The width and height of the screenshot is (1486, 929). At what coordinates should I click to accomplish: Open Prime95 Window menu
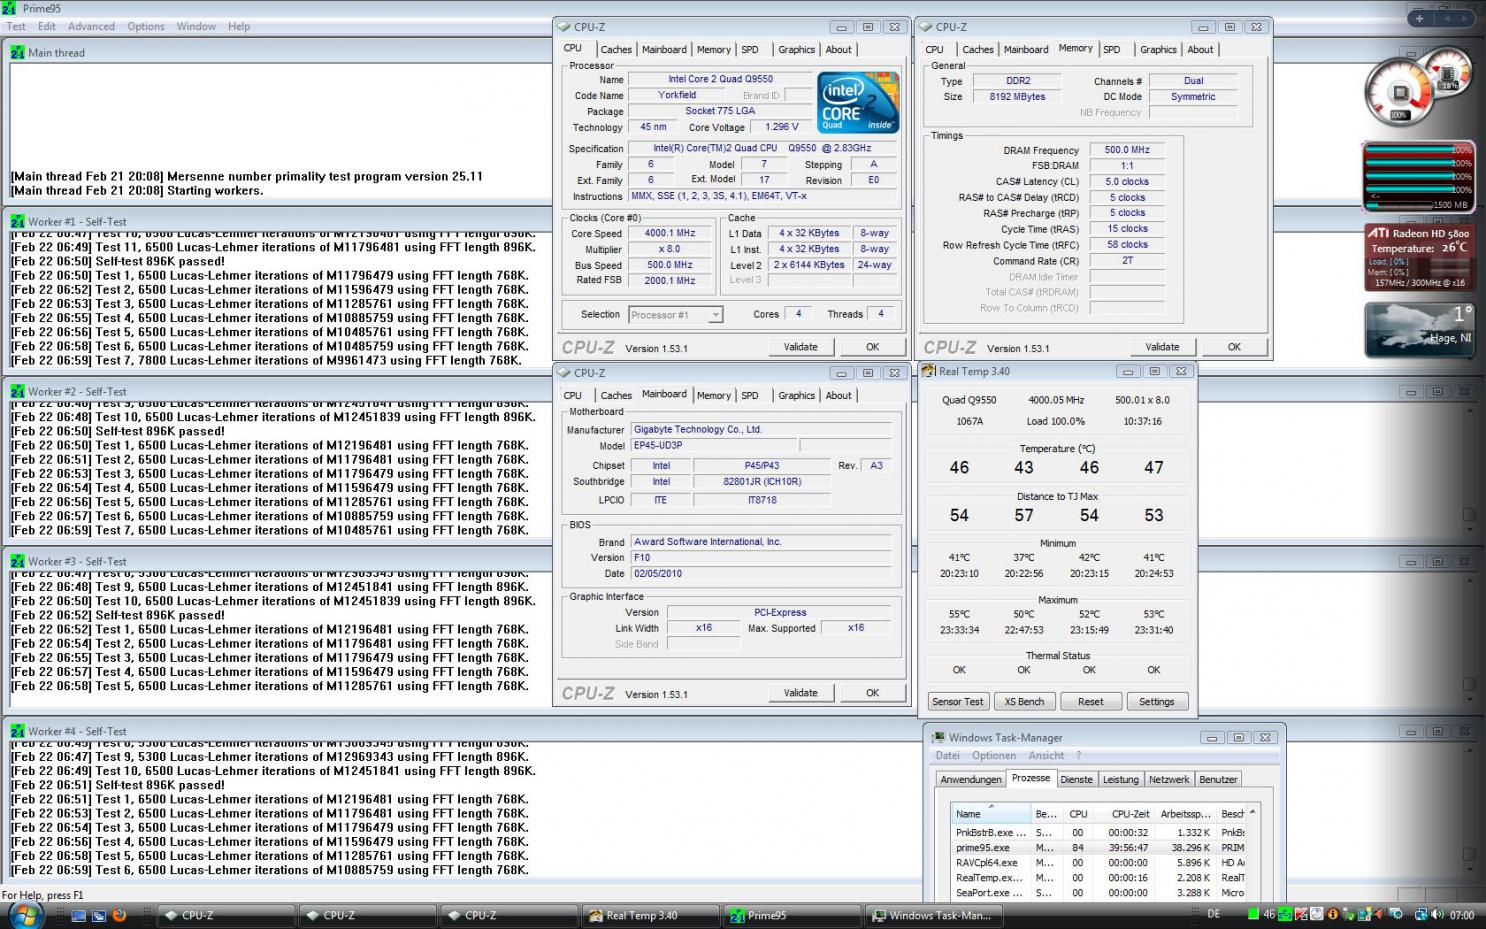(196, 26)
